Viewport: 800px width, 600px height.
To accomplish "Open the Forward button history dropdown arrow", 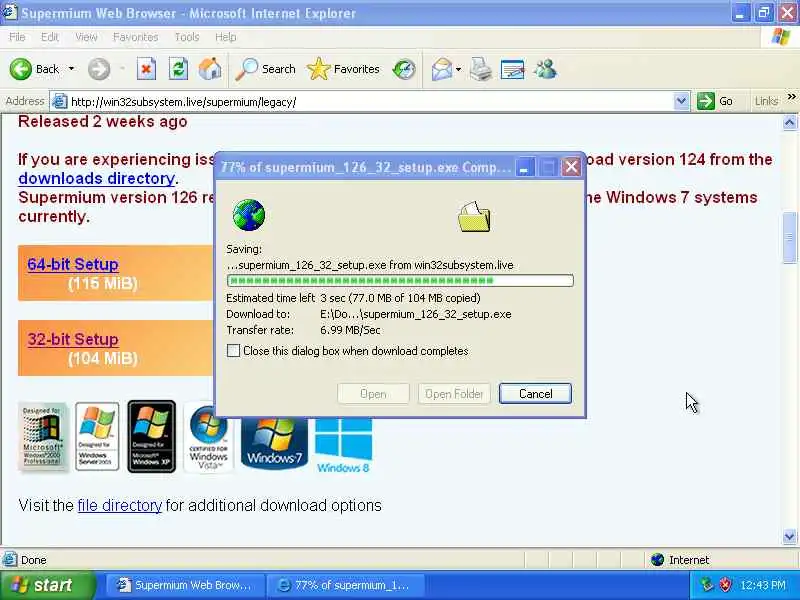I will point(122,69).
